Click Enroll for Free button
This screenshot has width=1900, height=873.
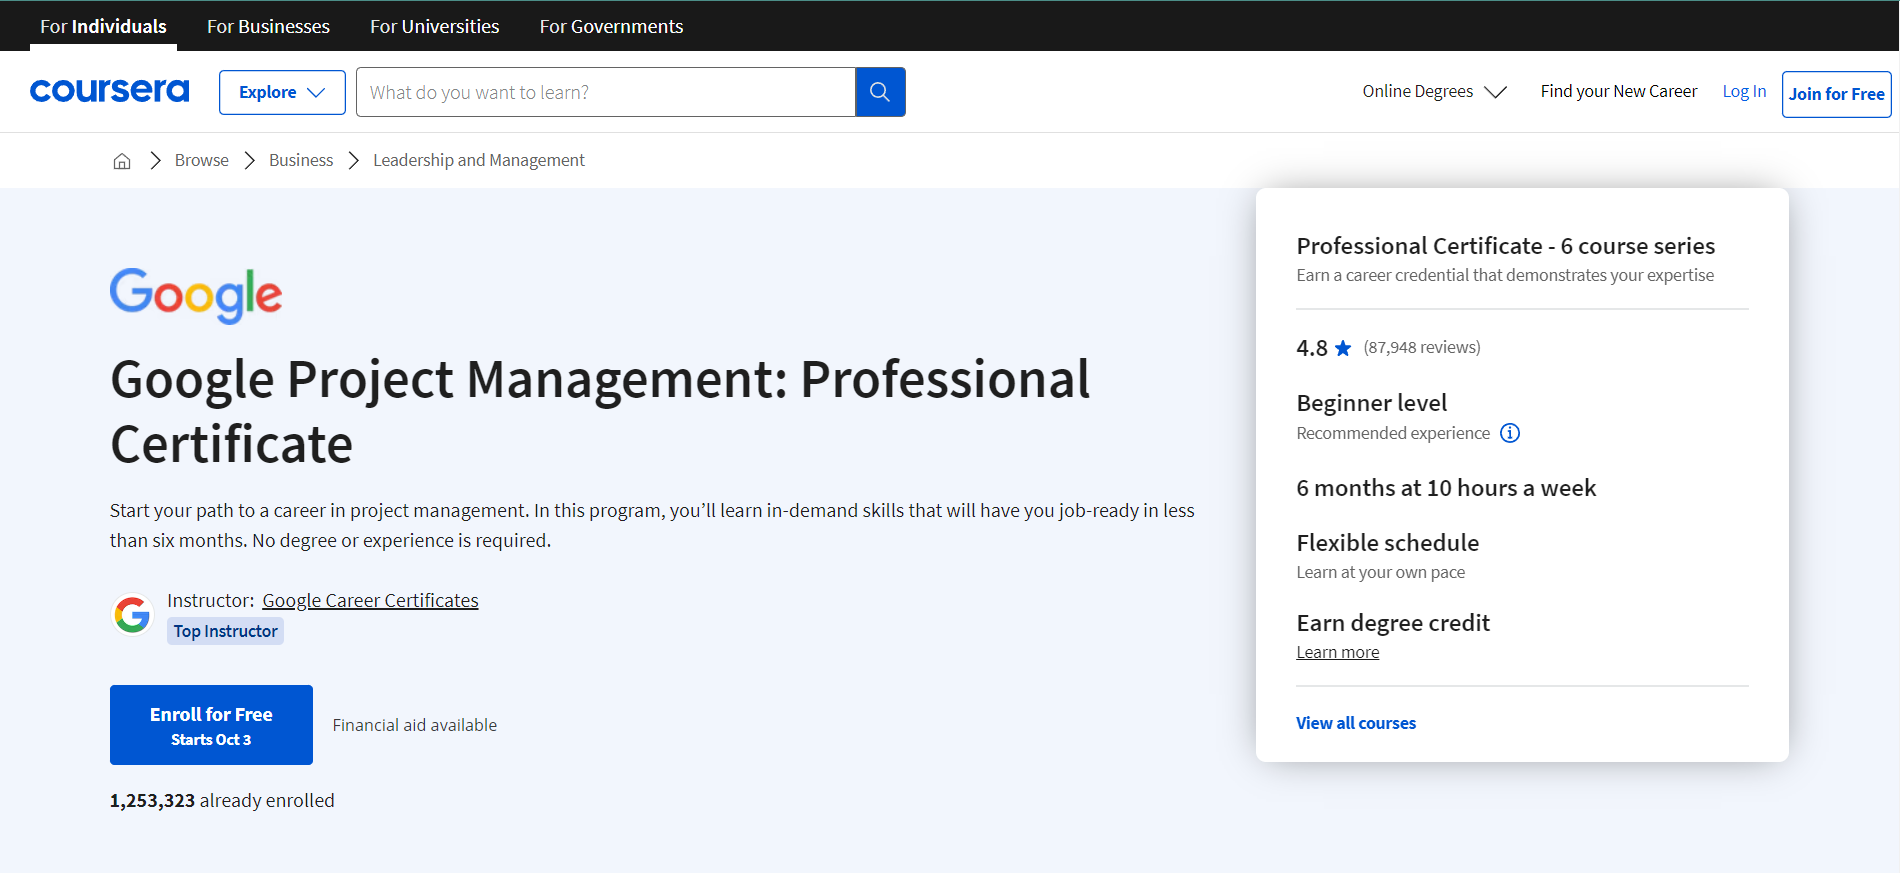[211, 725]
